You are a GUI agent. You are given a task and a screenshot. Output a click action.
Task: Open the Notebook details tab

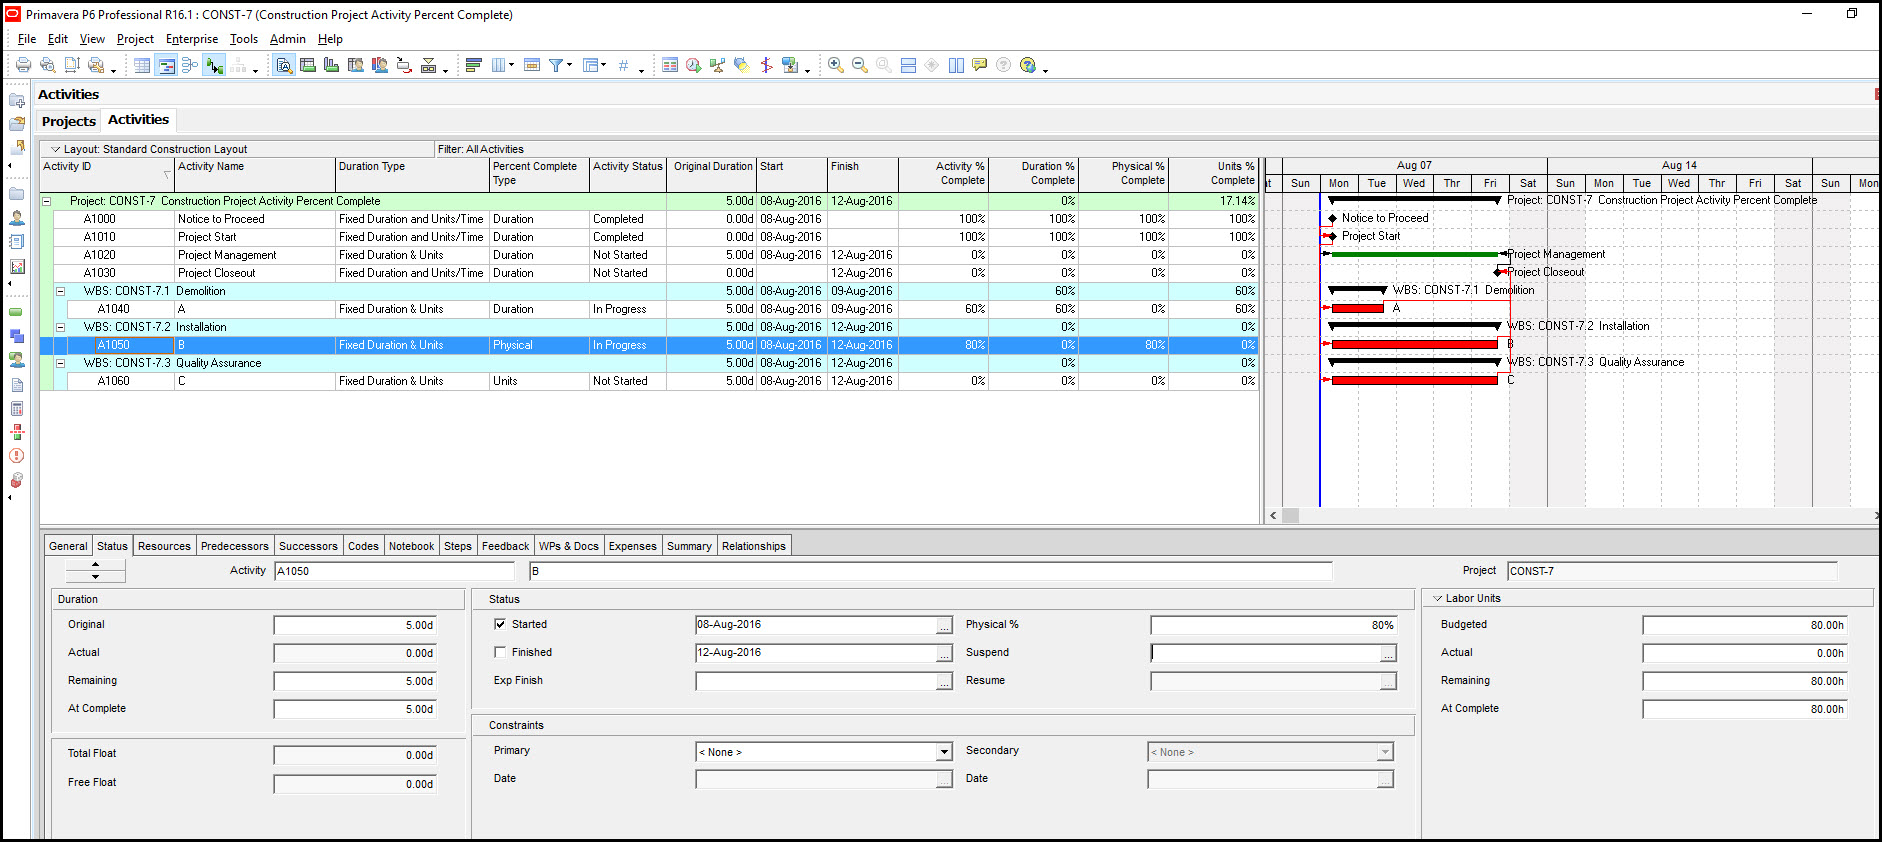pos(411,546)
